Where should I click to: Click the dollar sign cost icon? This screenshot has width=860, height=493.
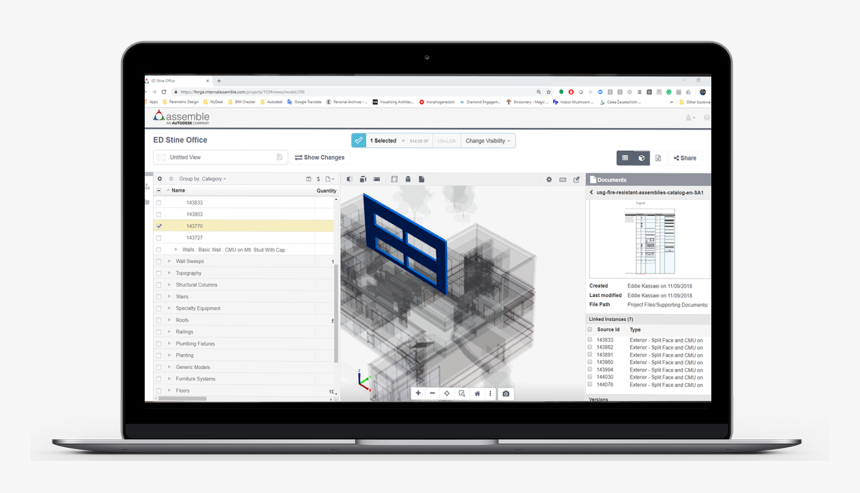tap(318, 180)
